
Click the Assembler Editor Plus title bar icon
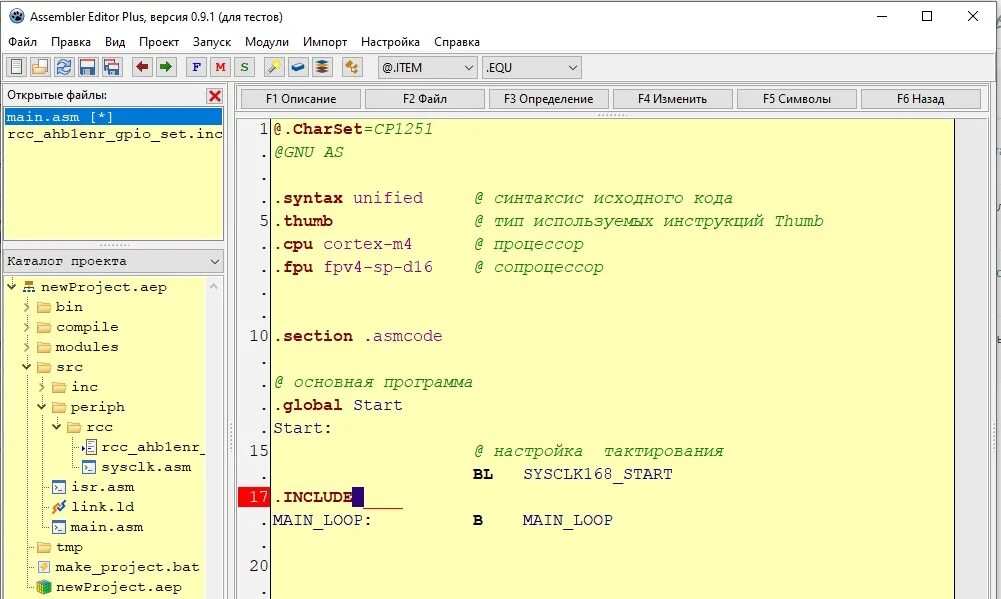(17, 17)
